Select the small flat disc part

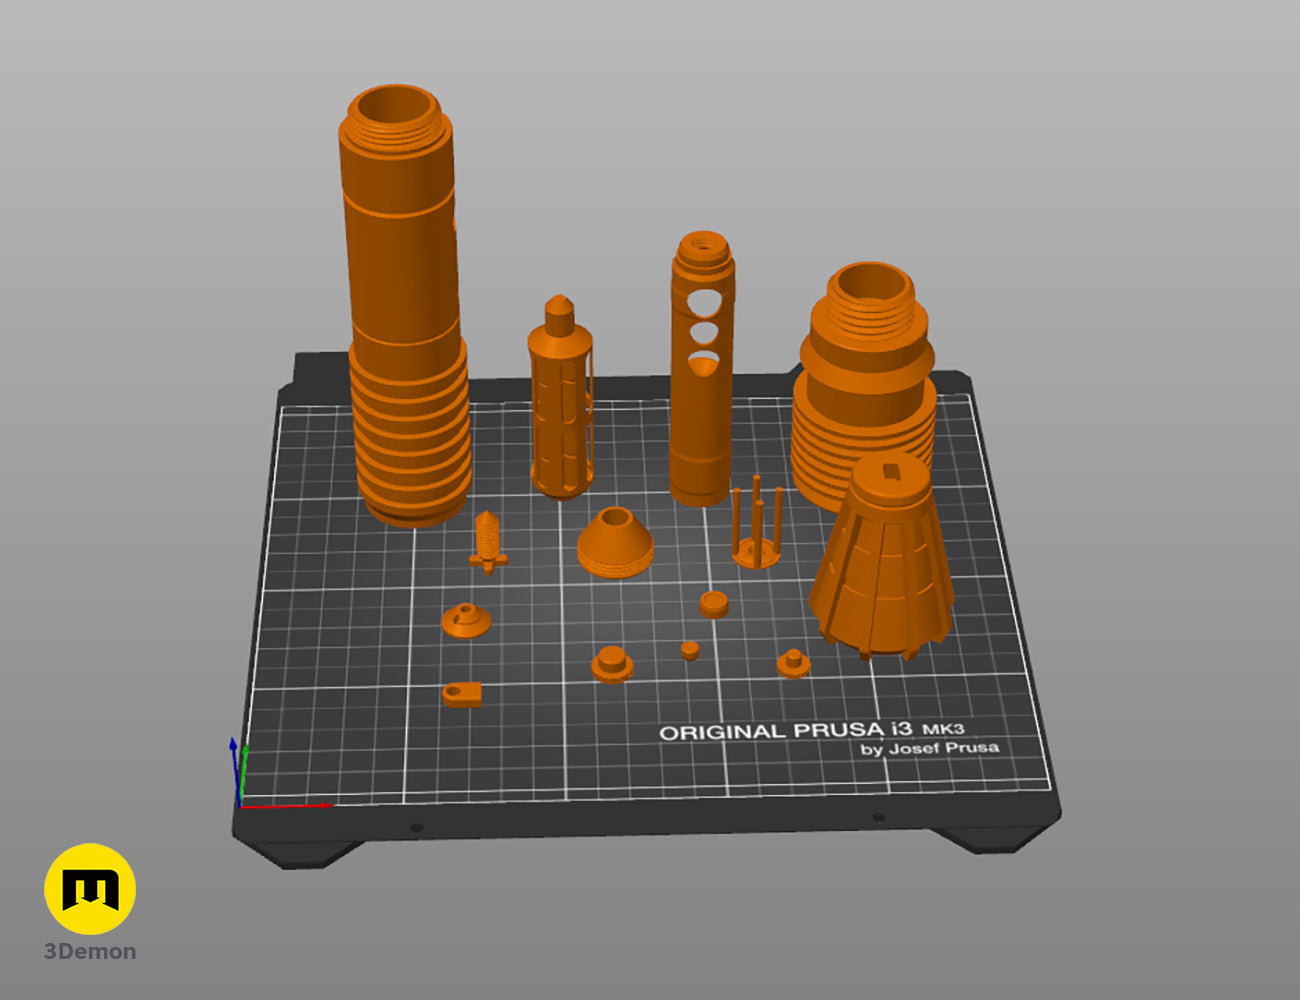[x=713, y=603]
